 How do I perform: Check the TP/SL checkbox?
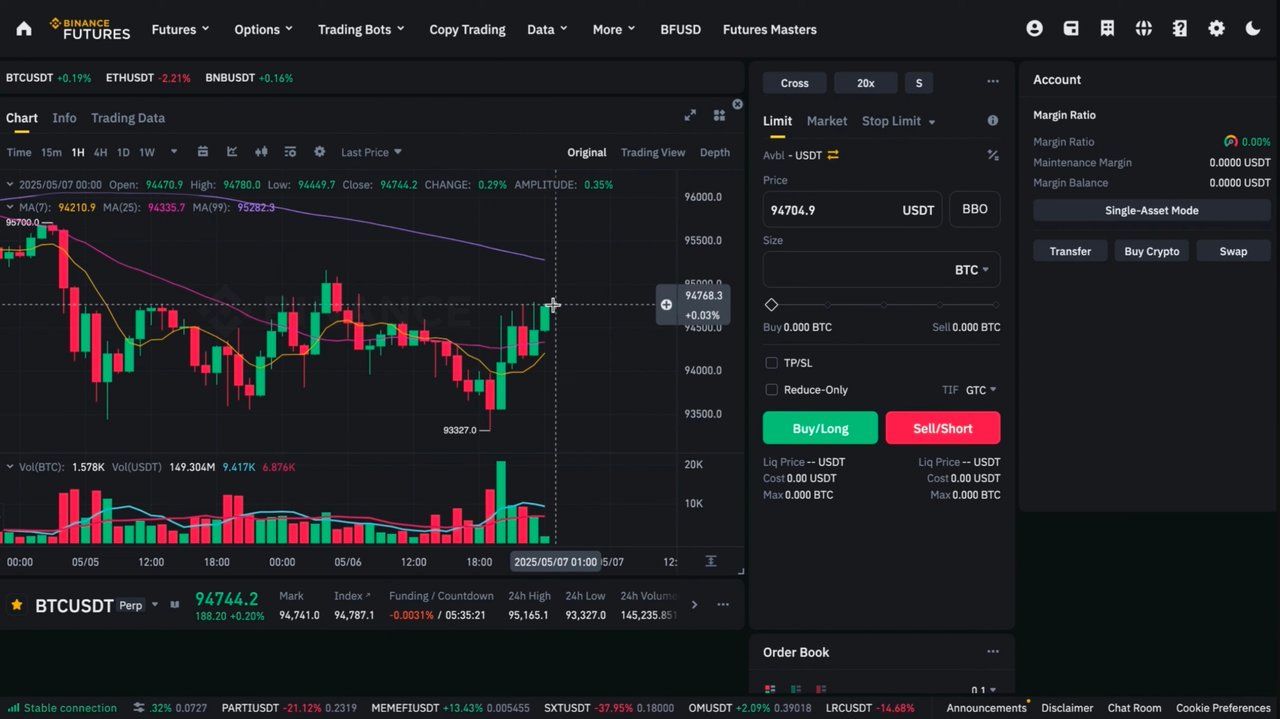[x=771, y=363]
